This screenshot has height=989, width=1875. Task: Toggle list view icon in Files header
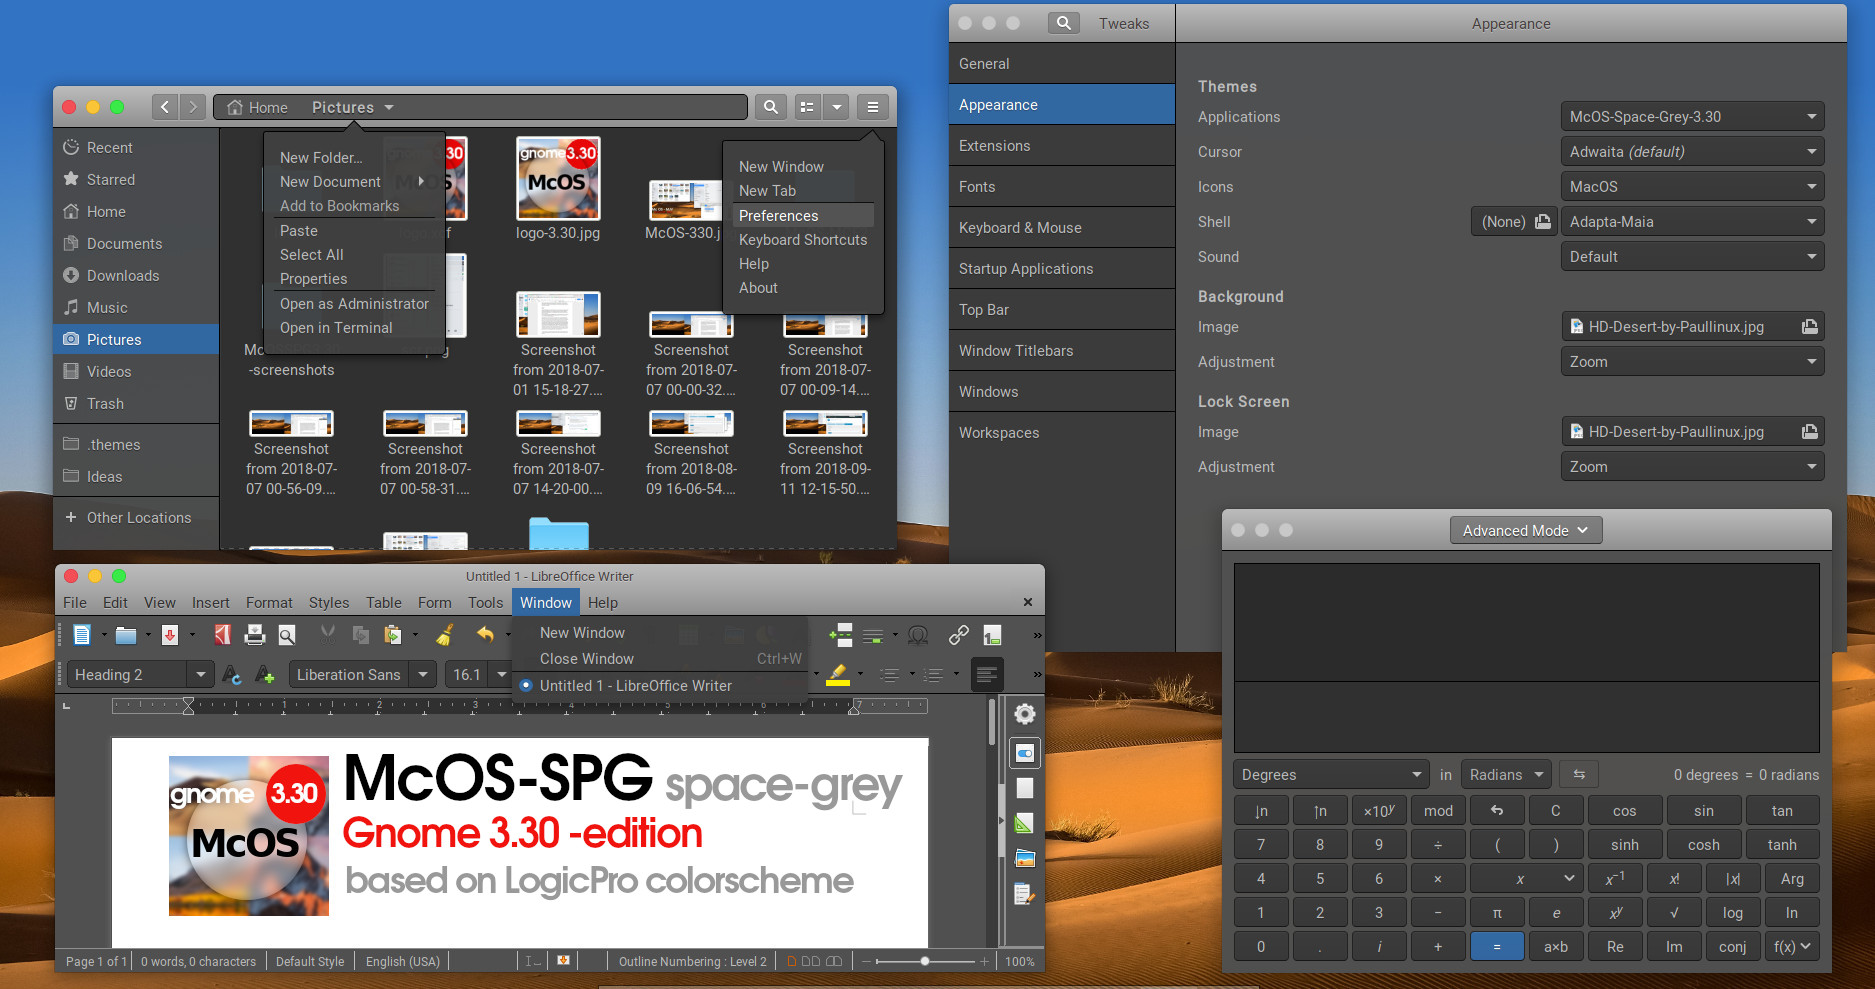pos(808,107)
